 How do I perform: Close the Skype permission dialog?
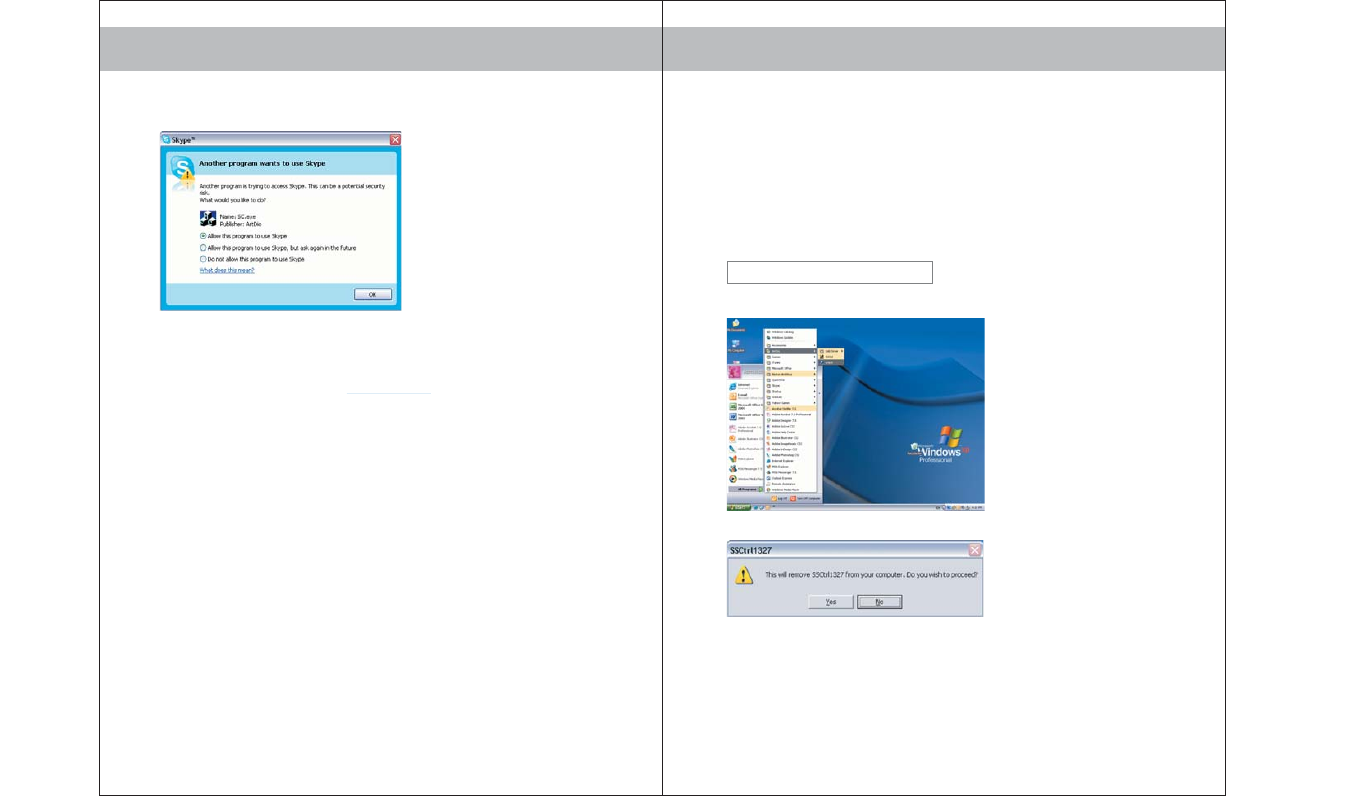[x=395, y=140]
